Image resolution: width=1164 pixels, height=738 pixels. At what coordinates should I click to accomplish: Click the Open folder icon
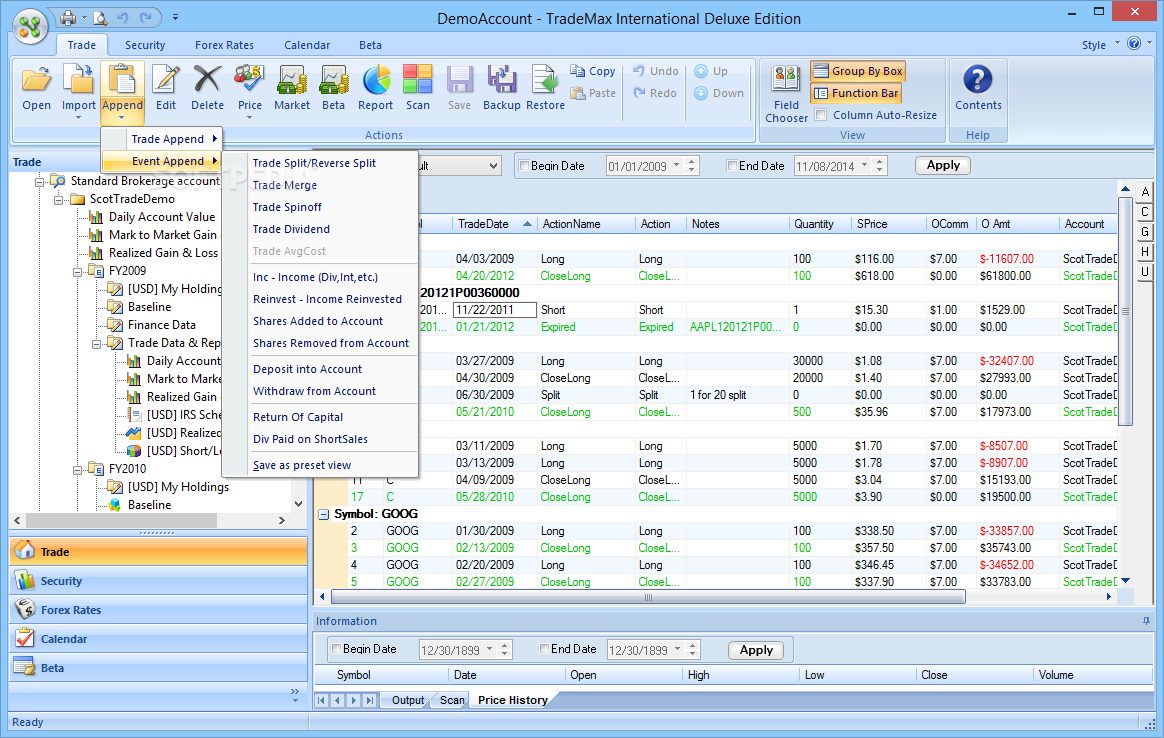click(x=36, y=79)
